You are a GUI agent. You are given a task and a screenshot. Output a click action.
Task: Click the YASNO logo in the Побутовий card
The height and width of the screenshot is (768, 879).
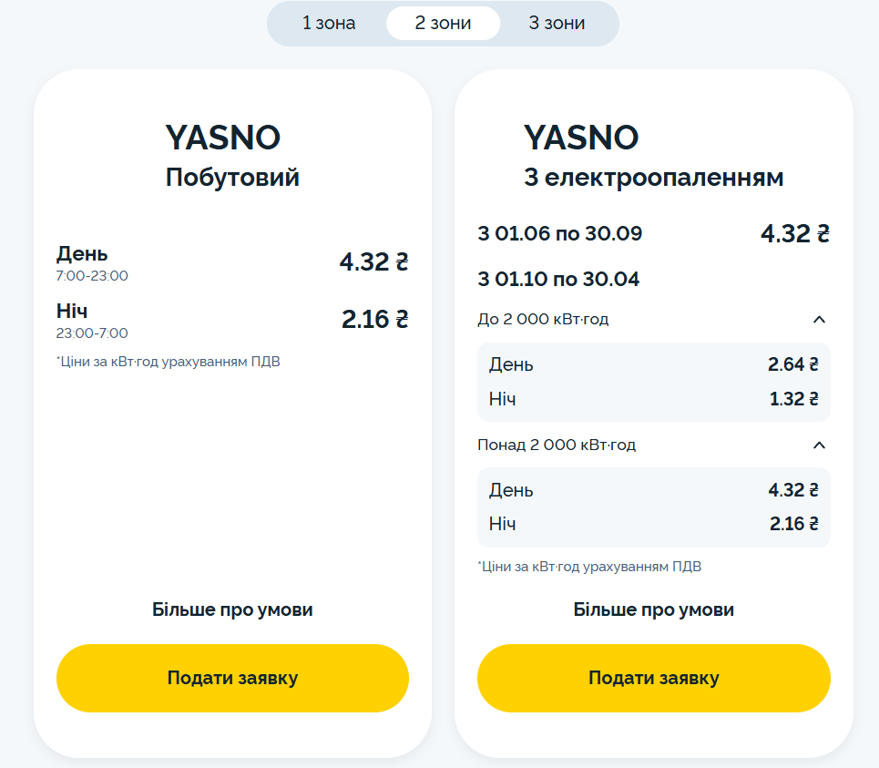point(222,137)
